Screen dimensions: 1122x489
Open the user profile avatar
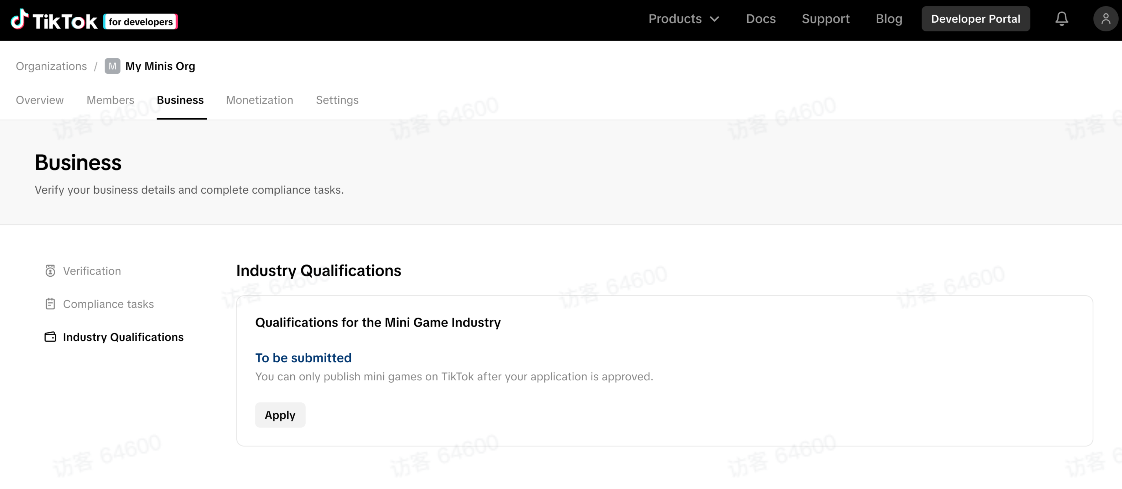point(1105,19)
